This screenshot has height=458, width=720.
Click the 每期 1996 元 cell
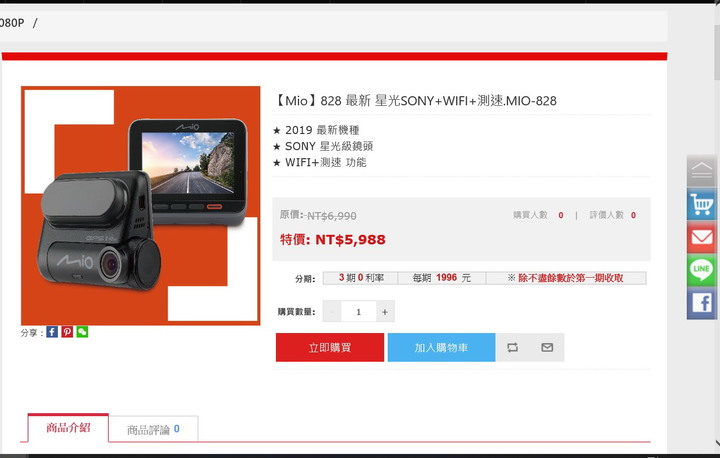(x=442, y=278)
